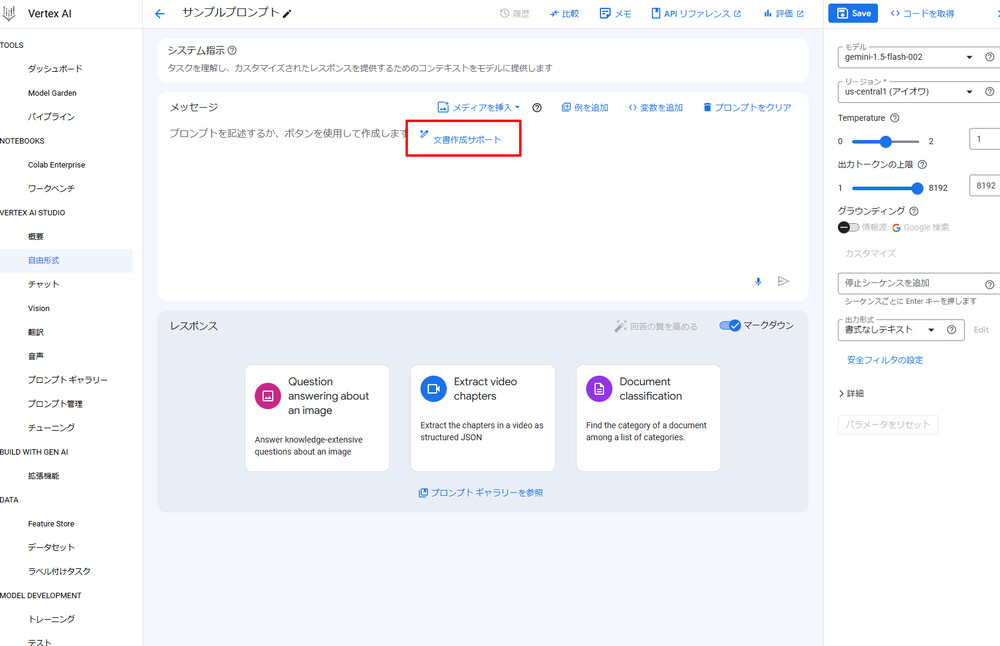Viewport: 1000px width, 646px height.
Task: Click the help icon beside 出力トークンの上限
Action: tap(922, 165)
